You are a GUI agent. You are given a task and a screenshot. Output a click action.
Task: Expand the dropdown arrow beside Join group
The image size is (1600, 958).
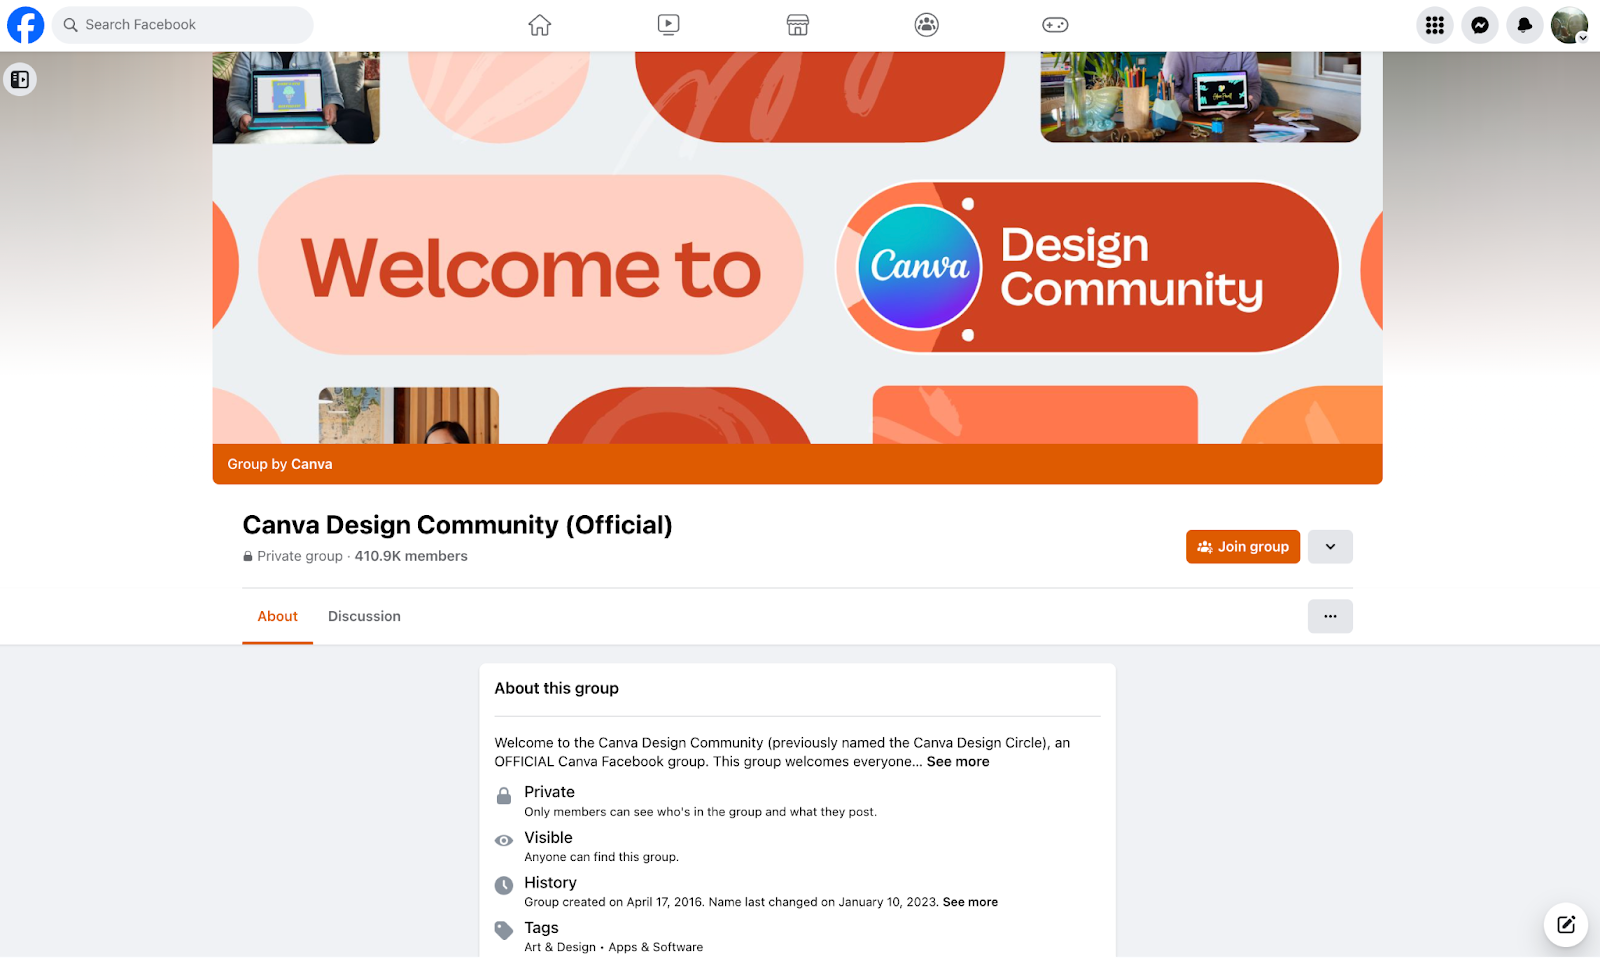[1329, 547]
